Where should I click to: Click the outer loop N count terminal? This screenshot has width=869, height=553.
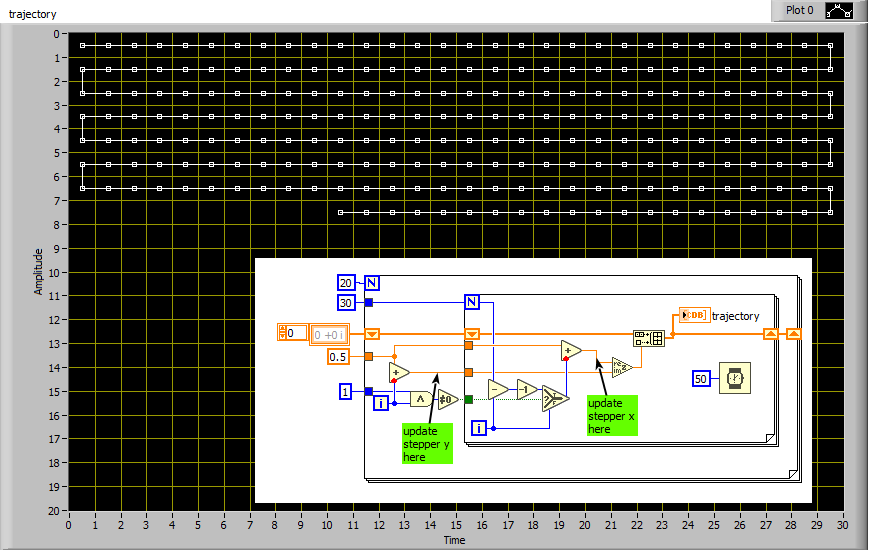click(371, 283)
